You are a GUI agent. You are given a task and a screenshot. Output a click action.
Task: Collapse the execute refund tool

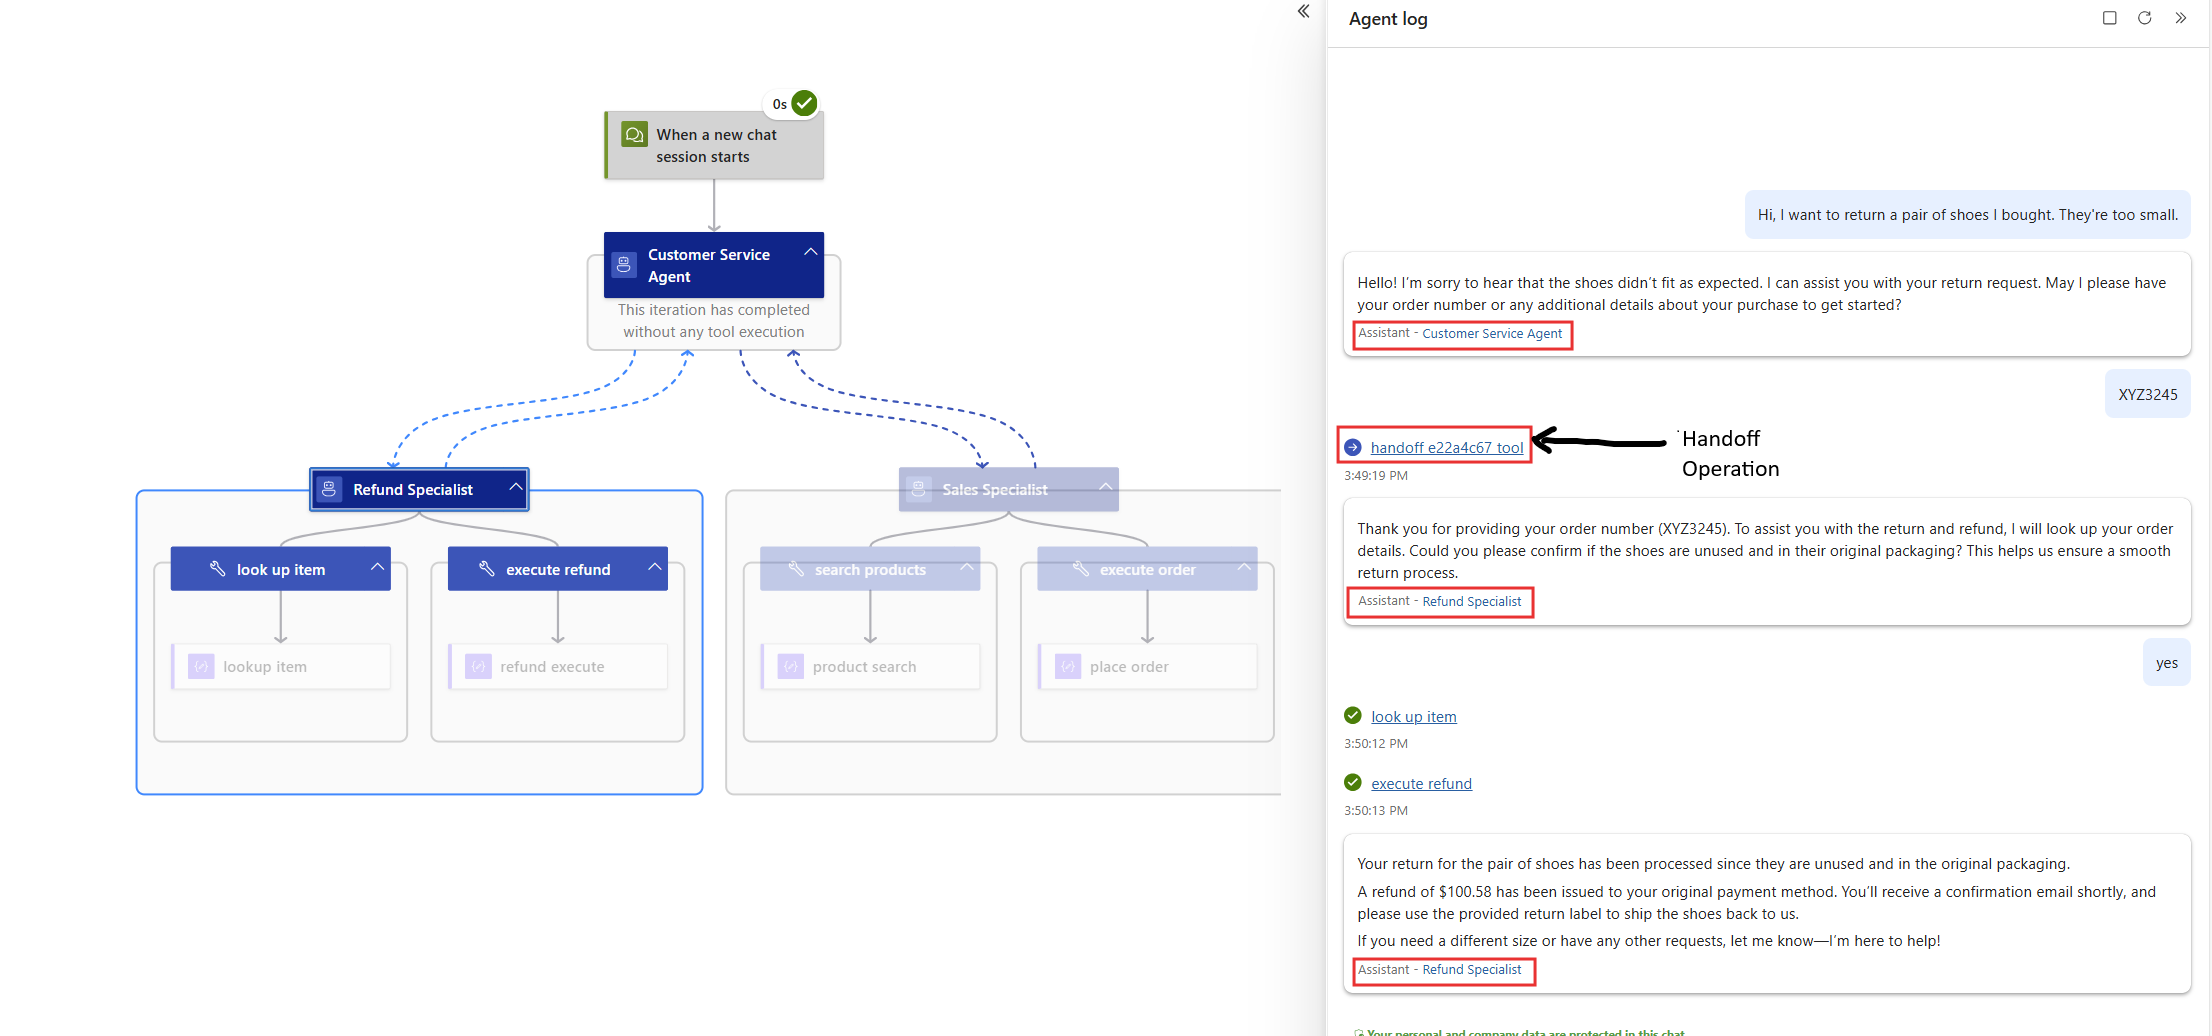coord(654,567)
